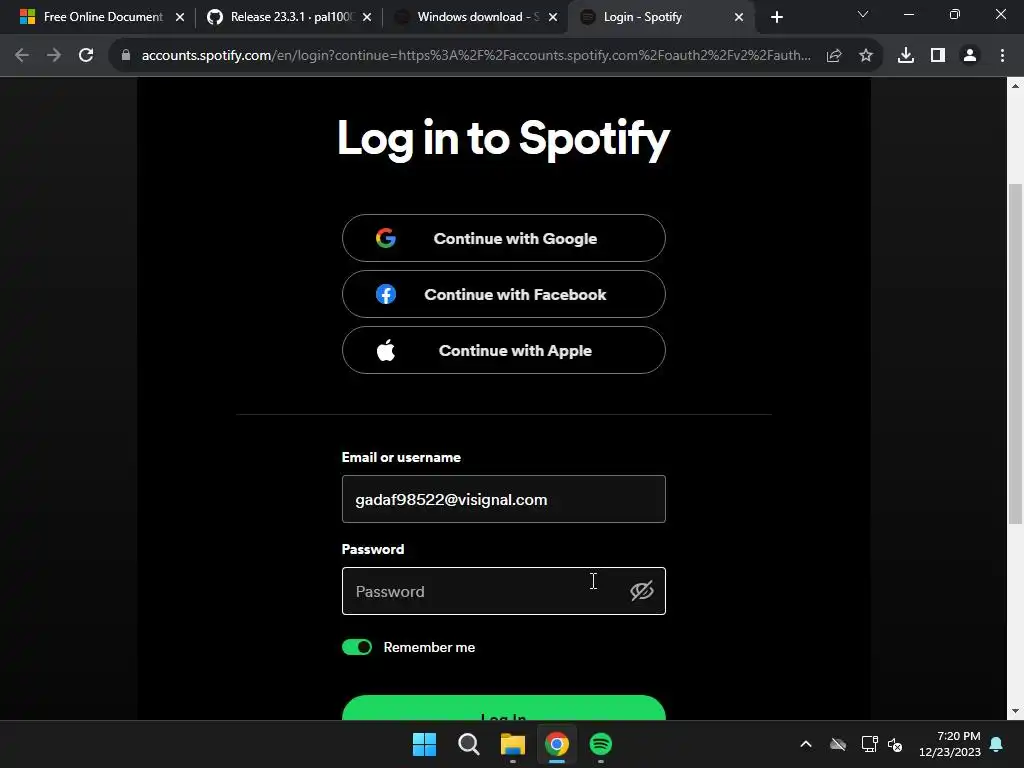Close the Windows download tab
Screen dimensions: 1024x768
click(x=553, y=17)
